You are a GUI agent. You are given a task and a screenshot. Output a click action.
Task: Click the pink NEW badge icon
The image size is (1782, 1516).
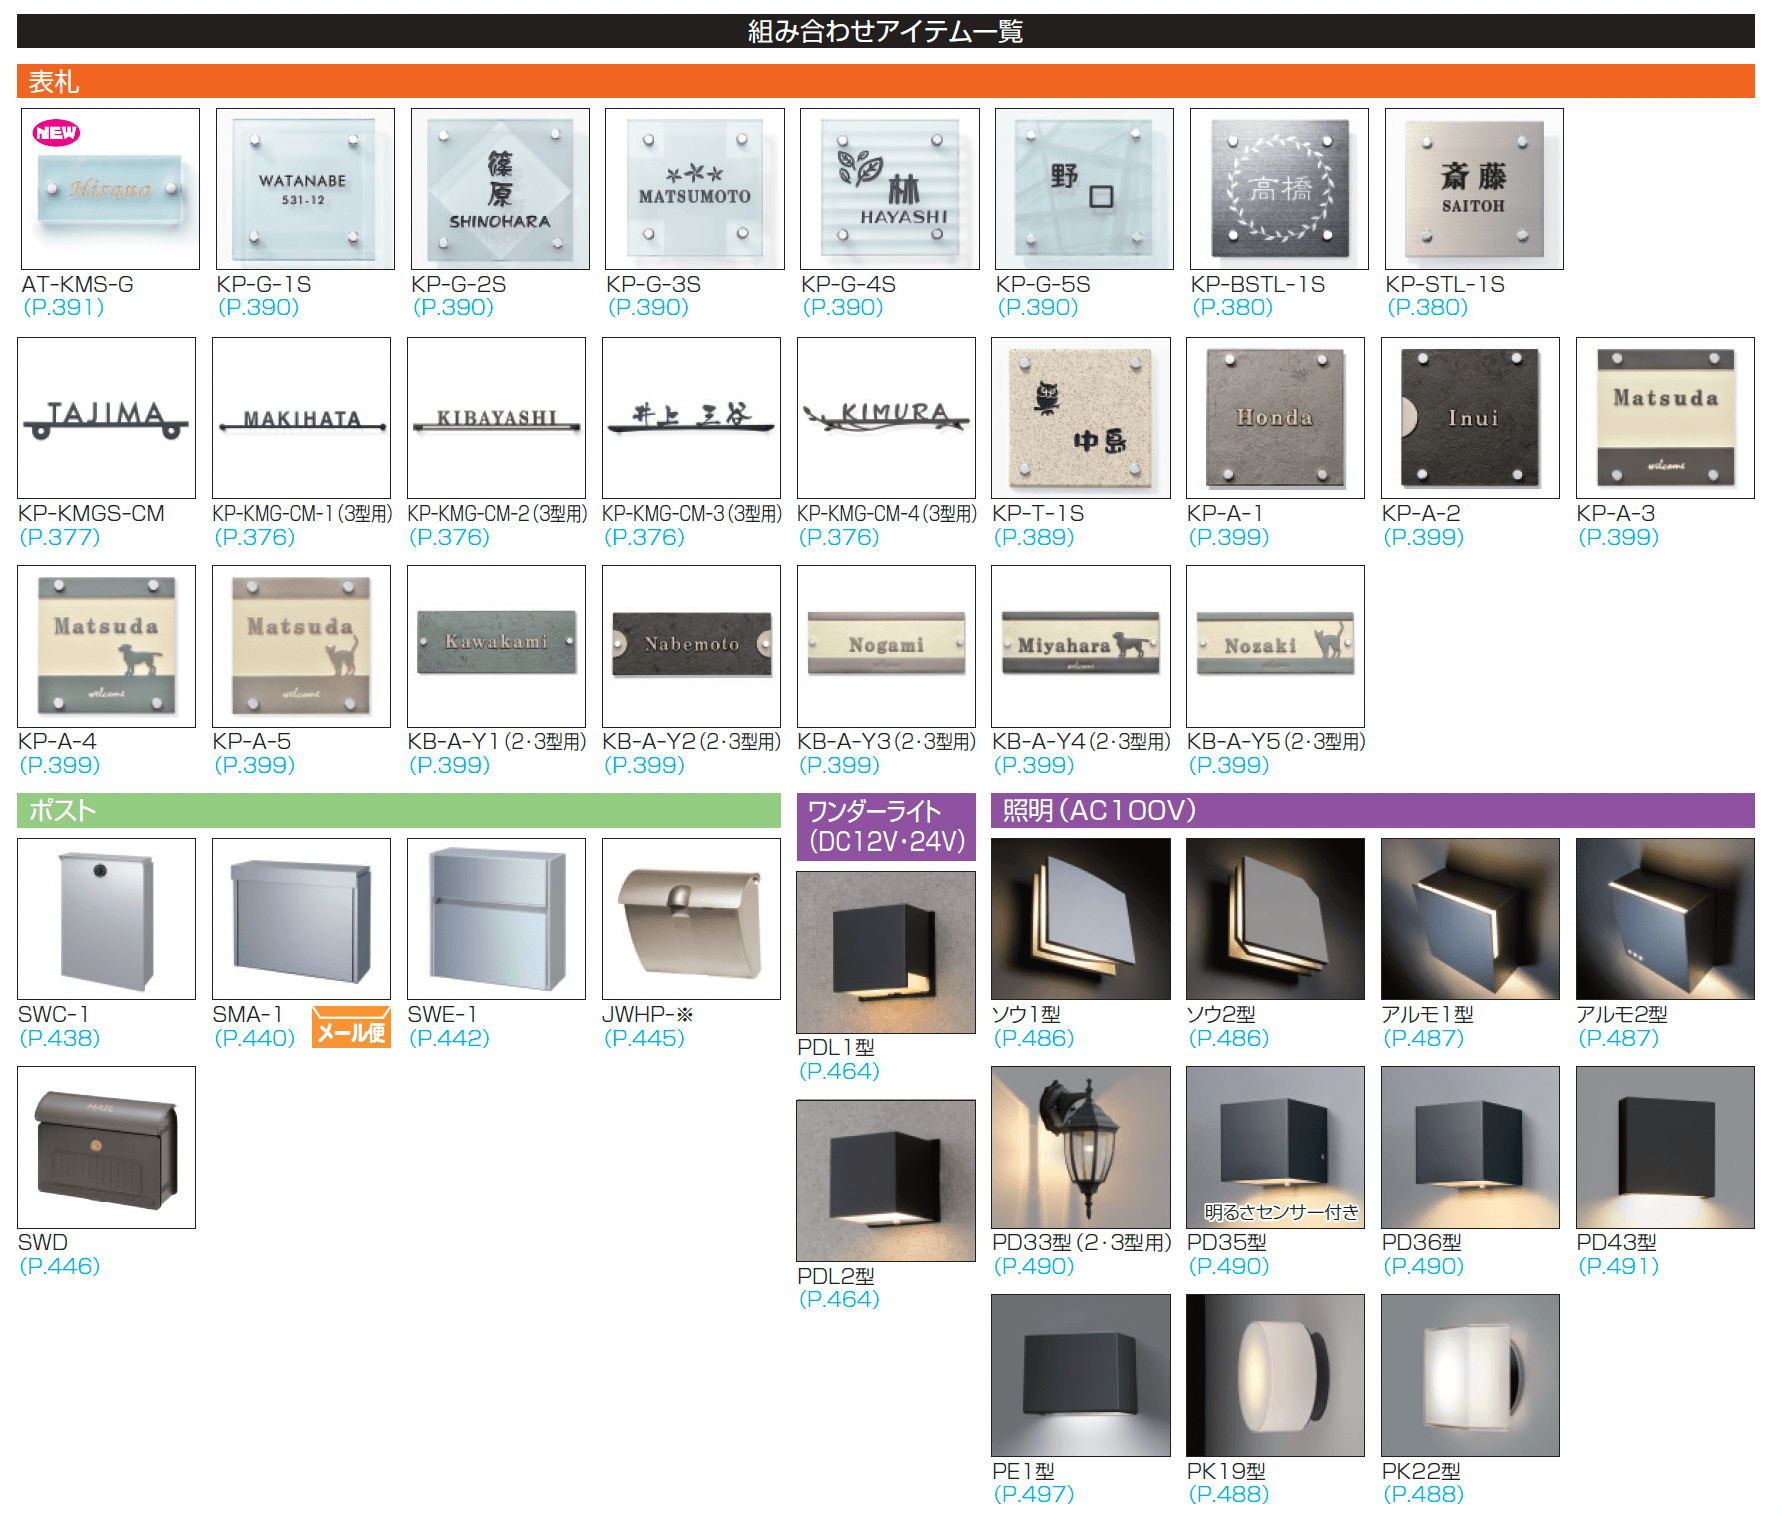56,133
